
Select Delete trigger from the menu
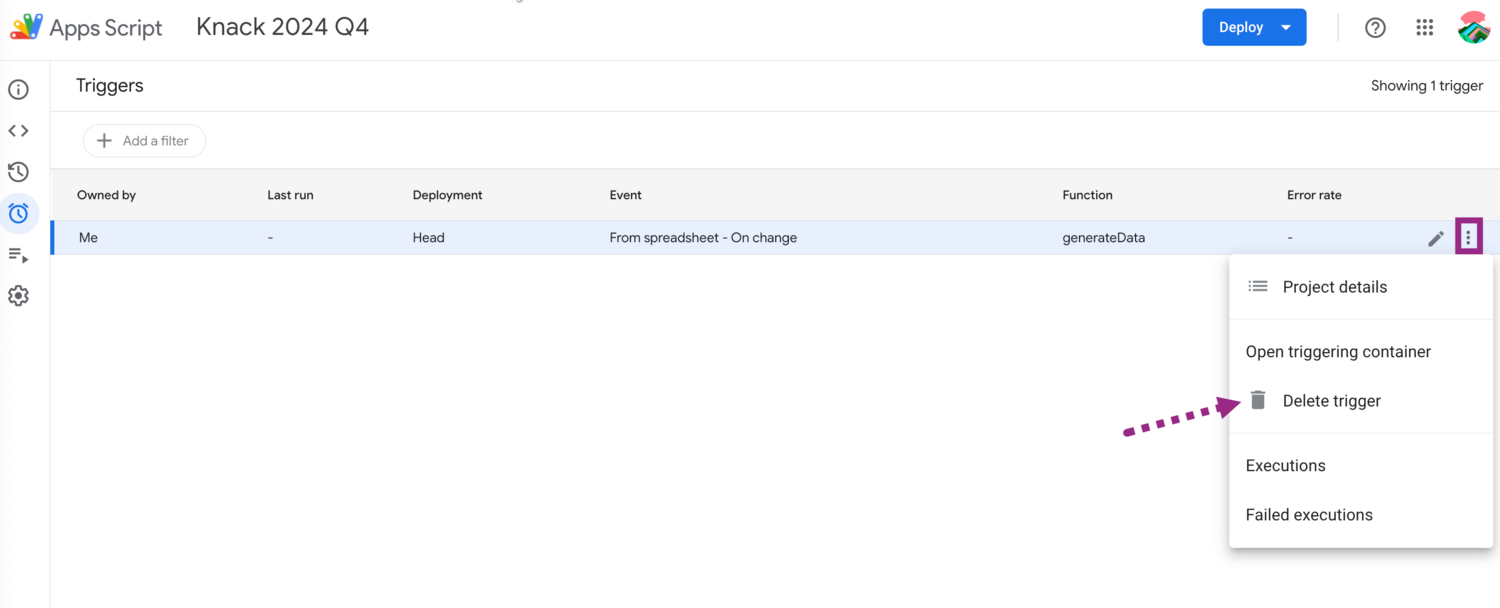[x=1331, y=401]
